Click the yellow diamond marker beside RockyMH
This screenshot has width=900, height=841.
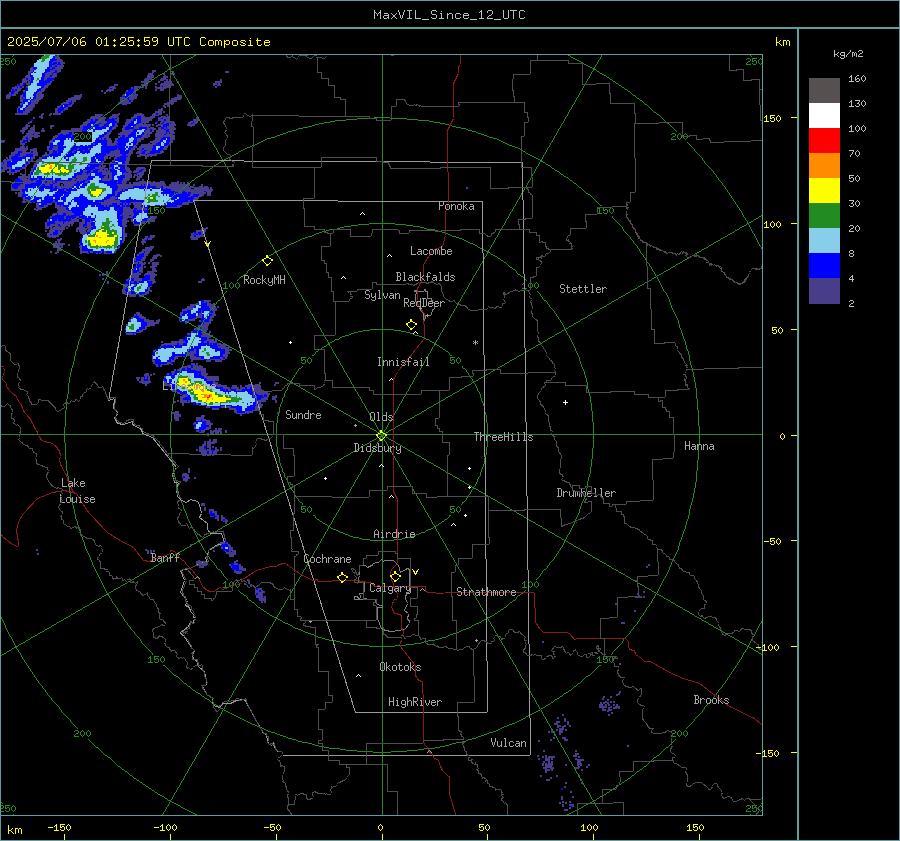coord(267,261)
